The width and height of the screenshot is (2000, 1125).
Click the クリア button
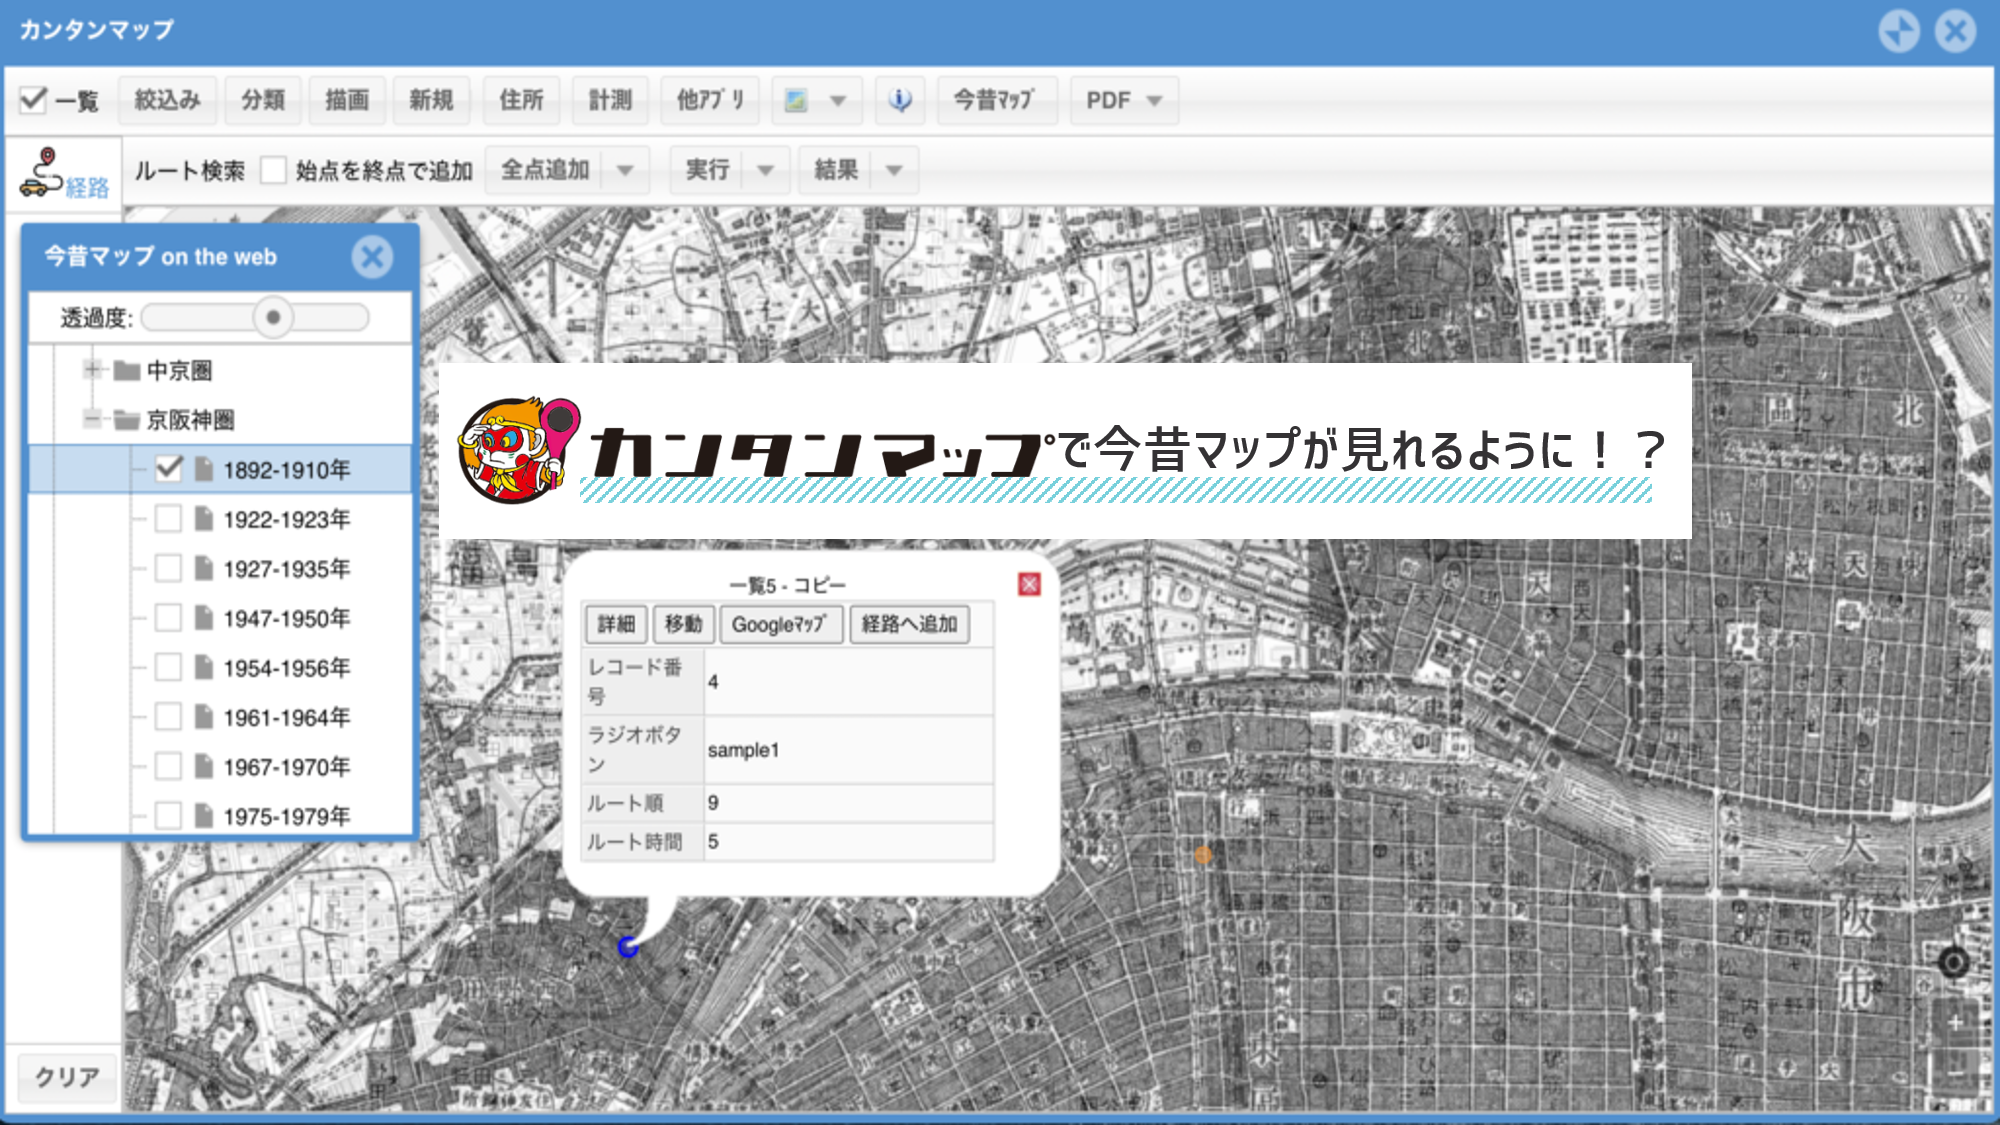(67, 1077)
